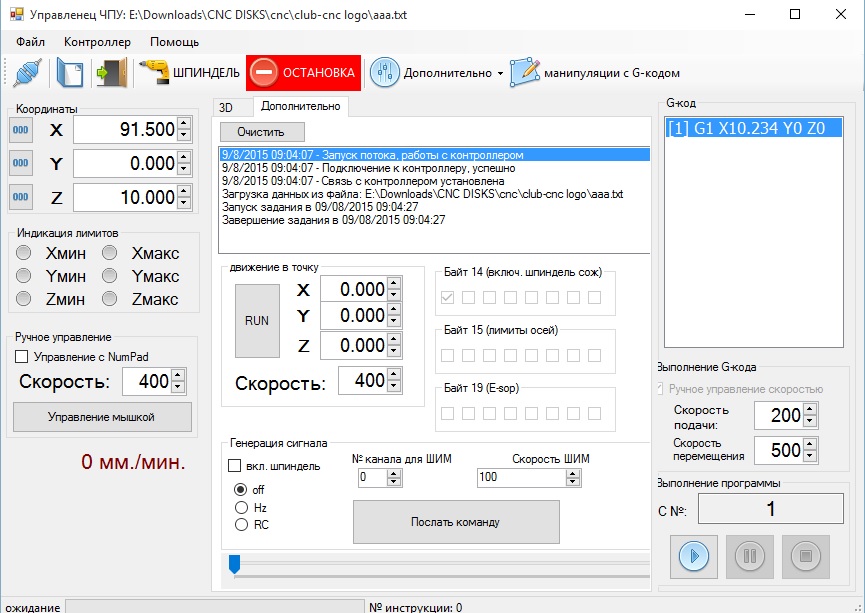This screenshot has height=613, width=865.
Task: Click the Очистить log button
Action: 262,132
